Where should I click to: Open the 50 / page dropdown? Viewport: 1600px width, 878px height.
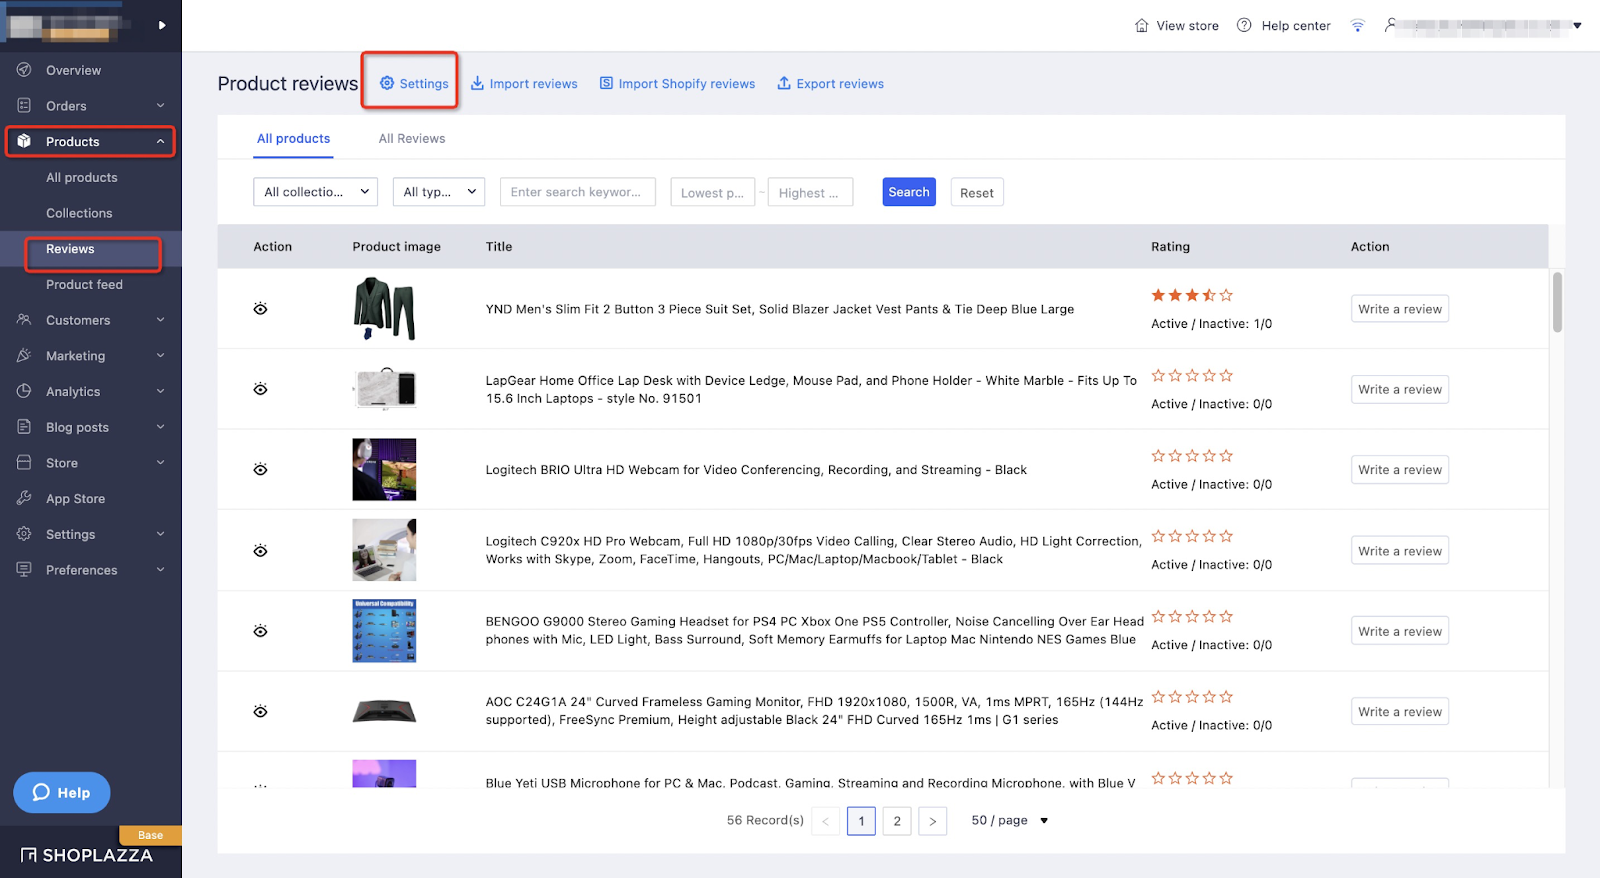click(1010, 820)
